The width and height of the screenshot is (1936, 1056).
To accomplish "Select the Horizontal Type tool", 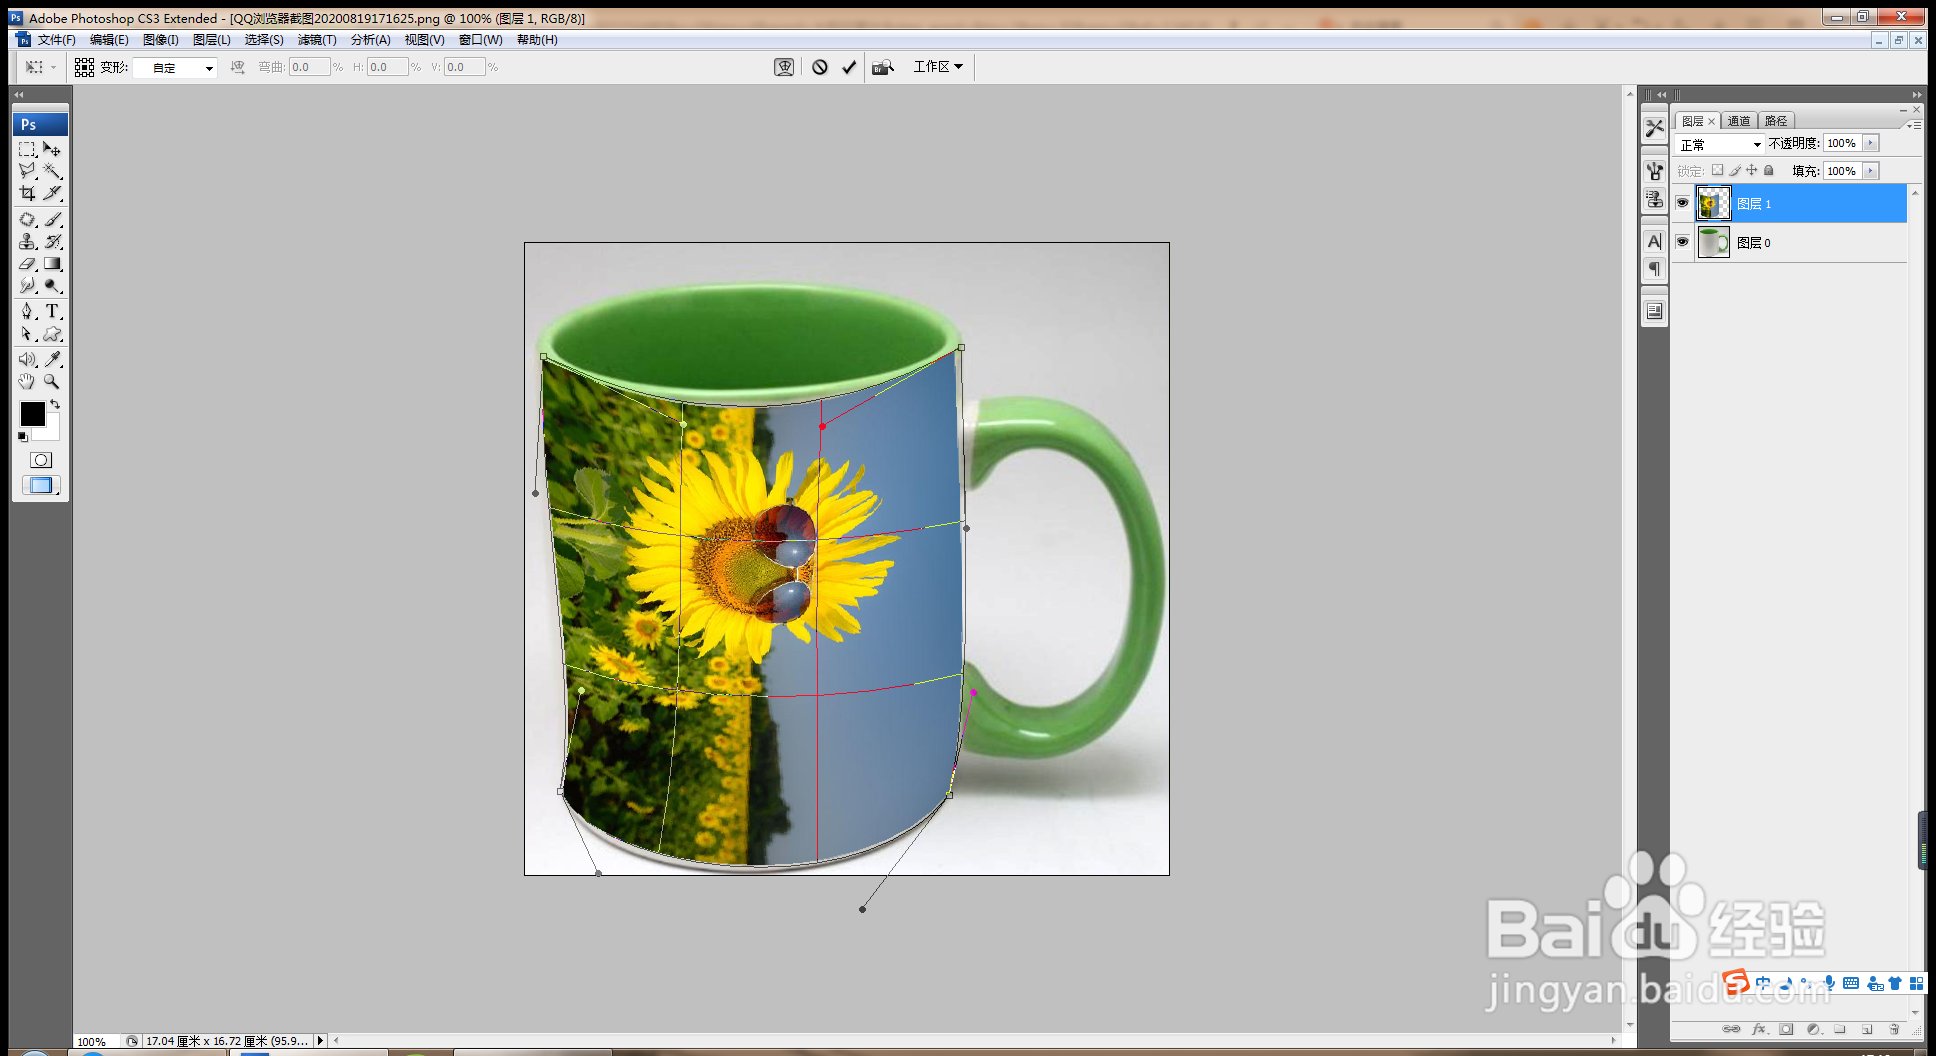I will click(x=52, y=311).
